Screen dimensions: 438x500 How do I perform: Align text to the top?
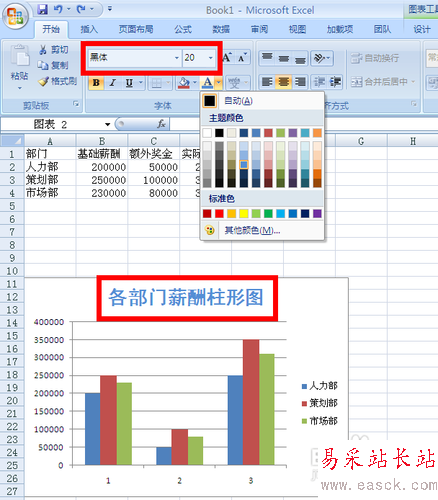pos(267,58)
